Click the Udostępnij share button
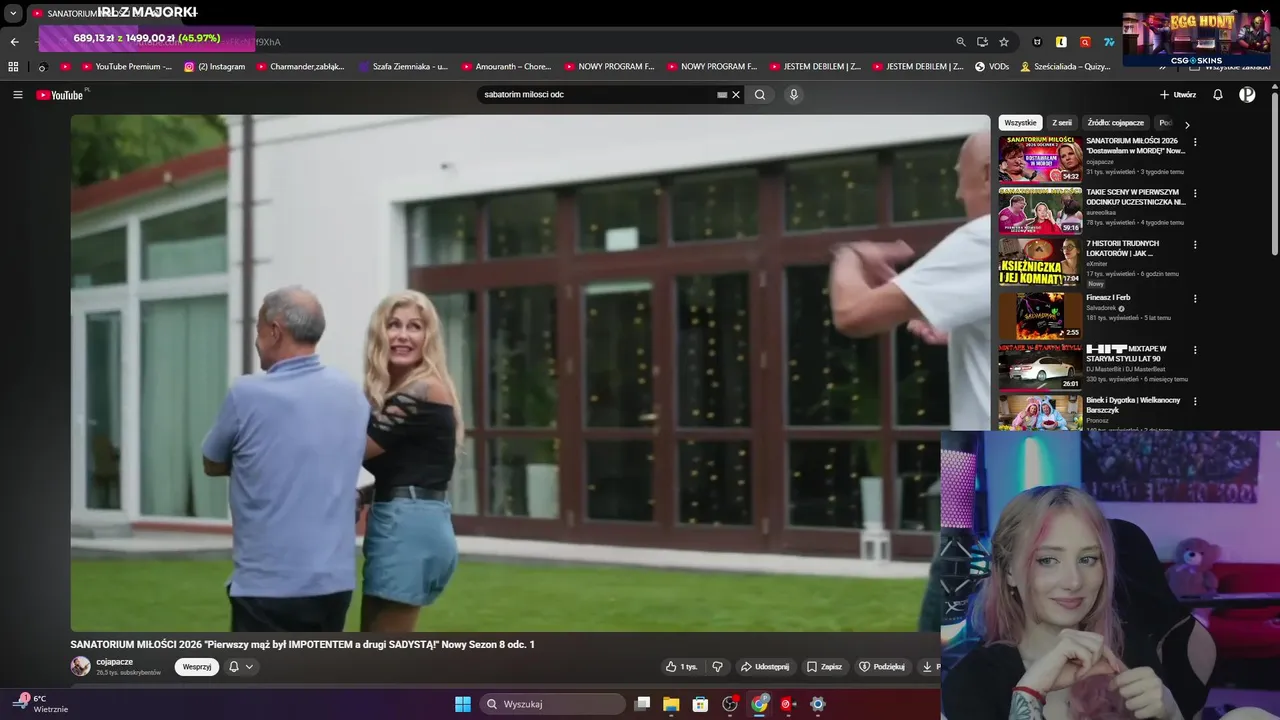Image resolution: width=1280 pixels, height=720 pixels. [x=765, y=667]
